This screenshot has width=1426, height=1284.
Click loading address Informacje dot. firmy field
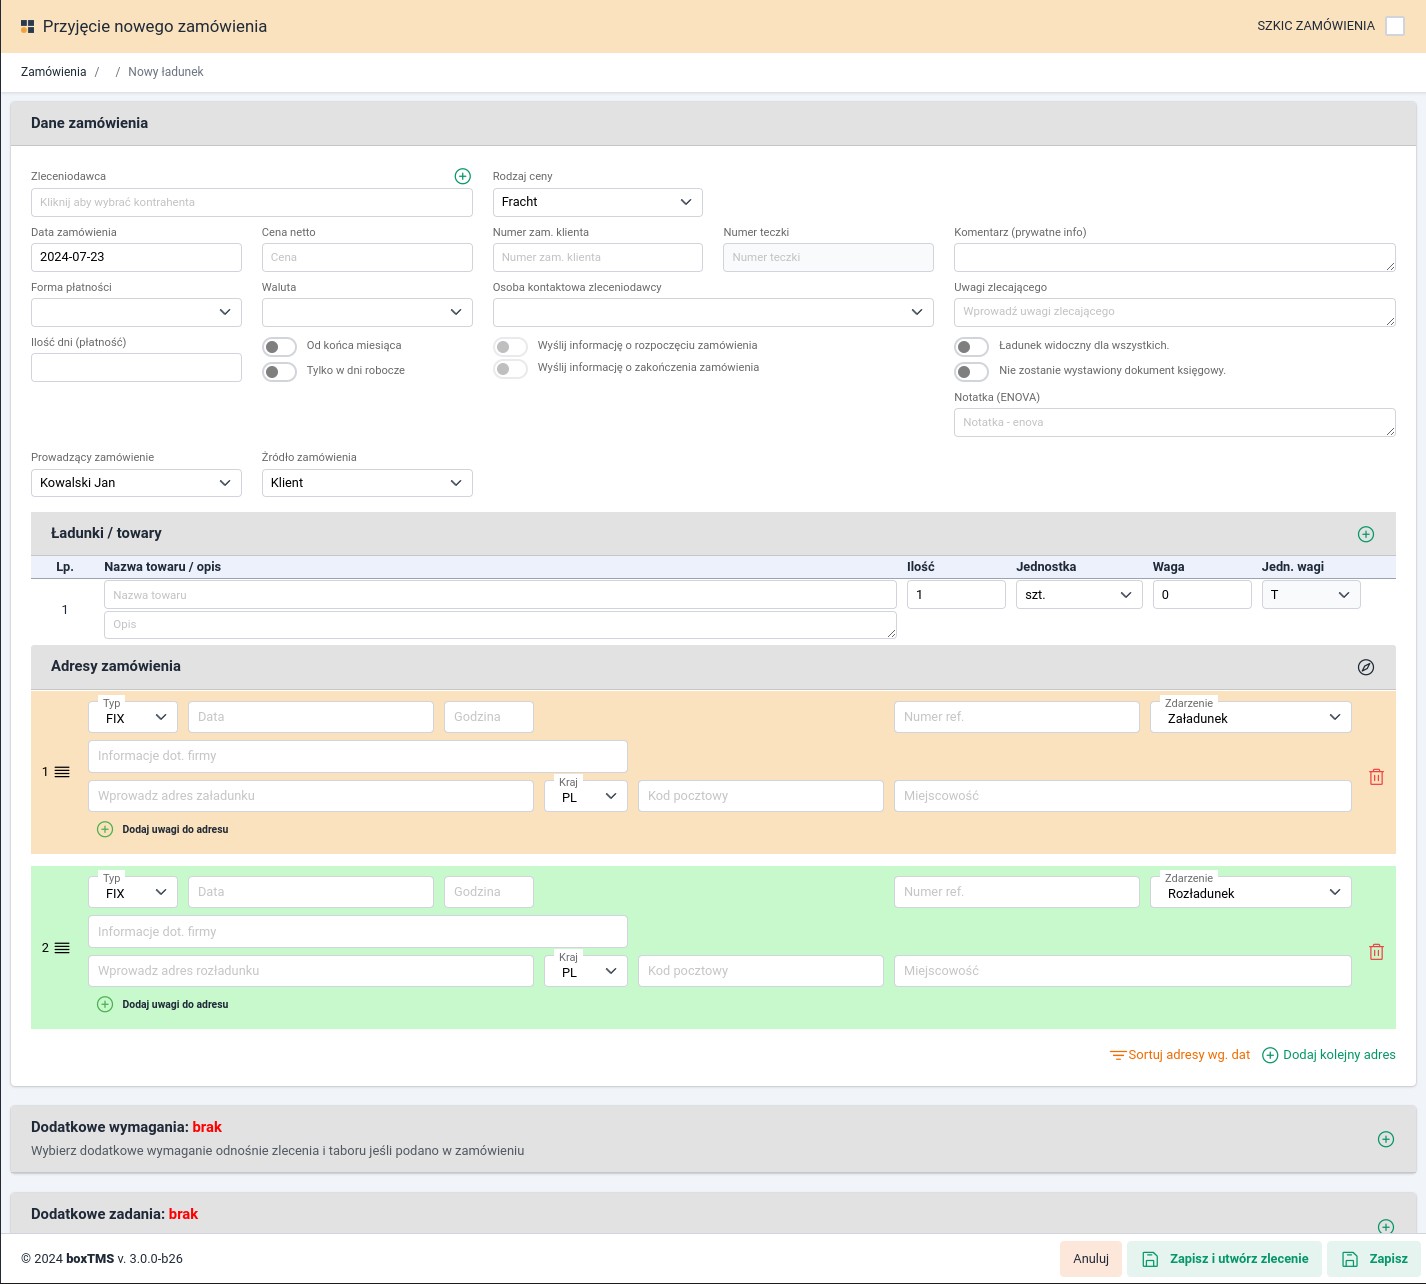point(358,756)
